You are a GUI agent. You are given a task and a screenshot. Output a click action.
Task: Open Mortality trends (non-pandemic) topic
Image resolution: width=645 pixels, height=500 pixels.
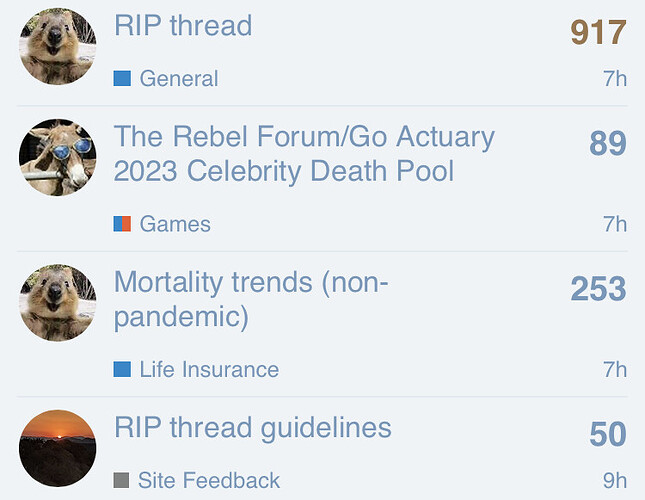(251, 299)
